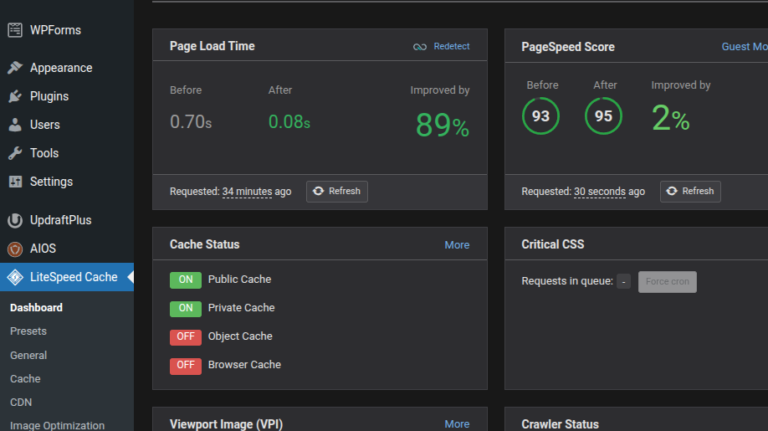This screenshot has width=768, height=431.
Task: Click the Critical CSS heading
Action: [552, 244]
